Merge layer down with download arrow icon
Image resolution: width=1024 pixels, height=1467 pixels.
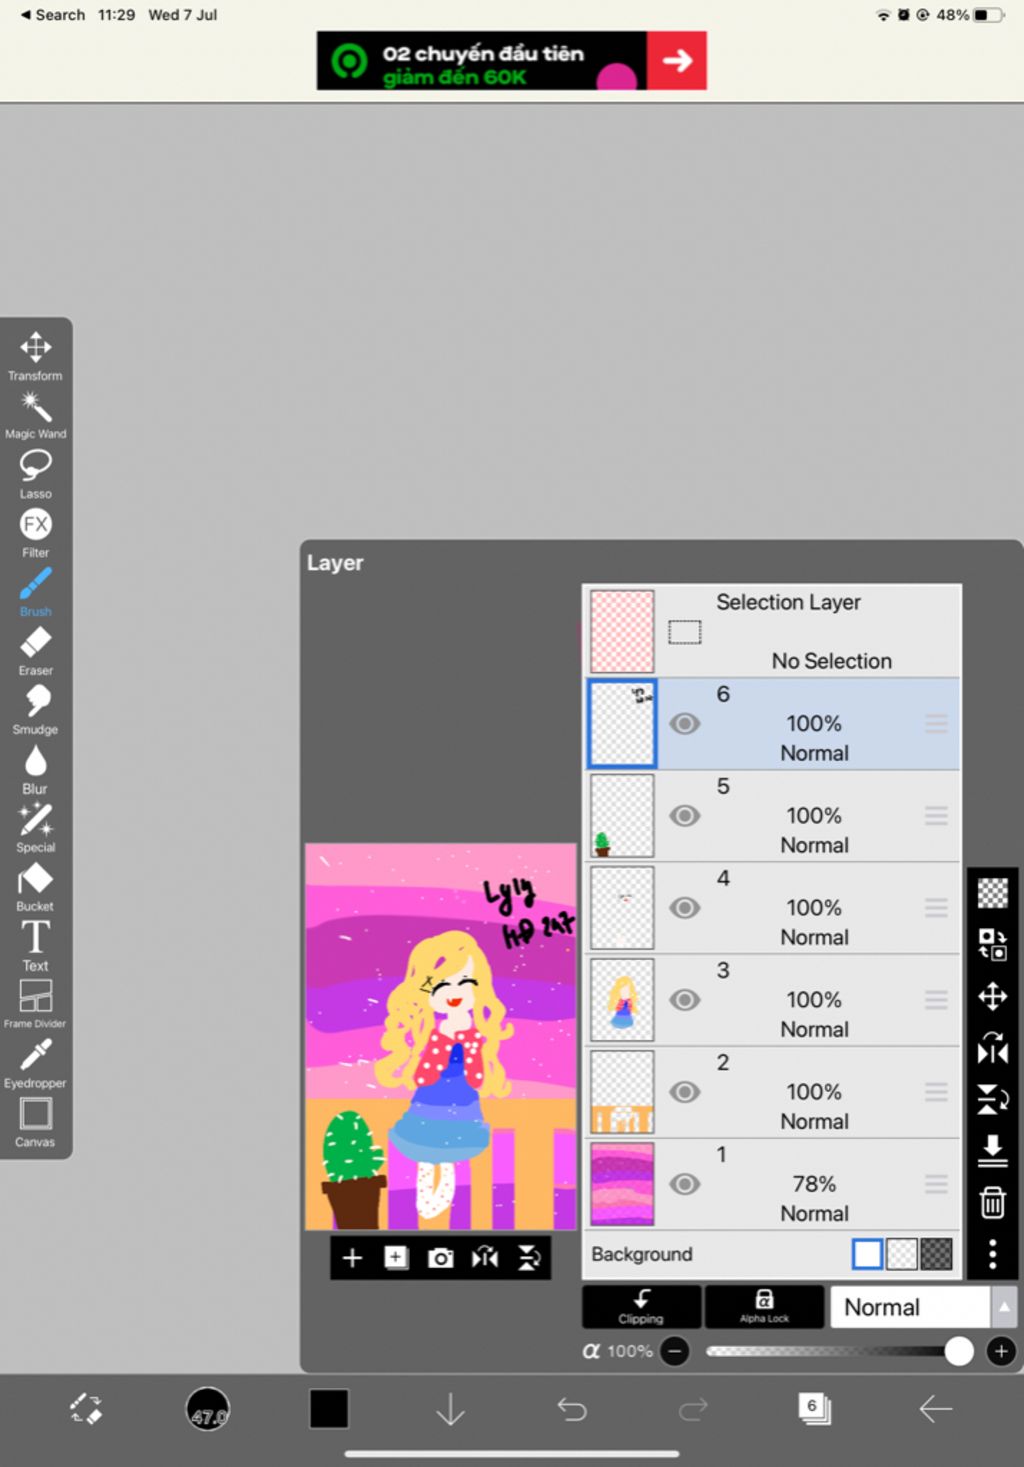[992, 1150]
